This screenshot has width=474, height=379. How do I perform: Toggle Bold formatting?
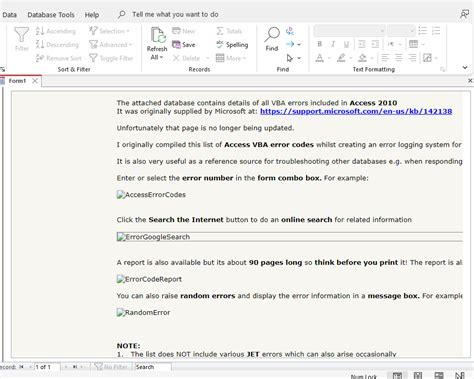click(320, 44)
